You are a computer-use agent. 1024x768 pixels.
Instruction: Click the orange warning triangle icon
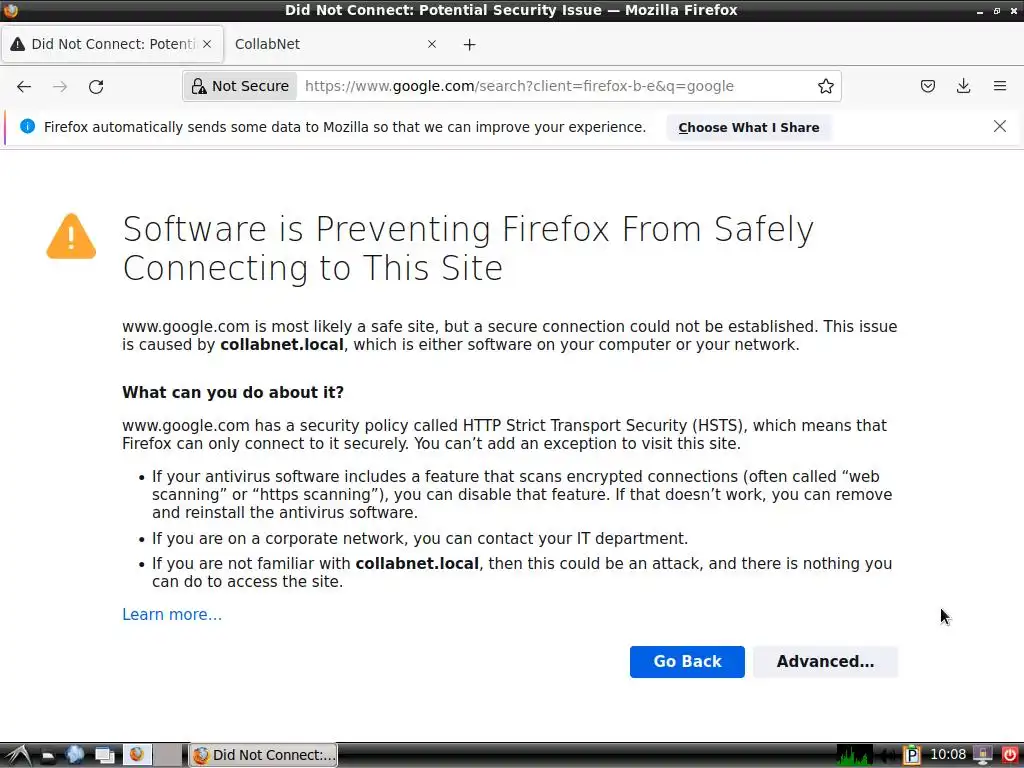click(x=71, y=236)
